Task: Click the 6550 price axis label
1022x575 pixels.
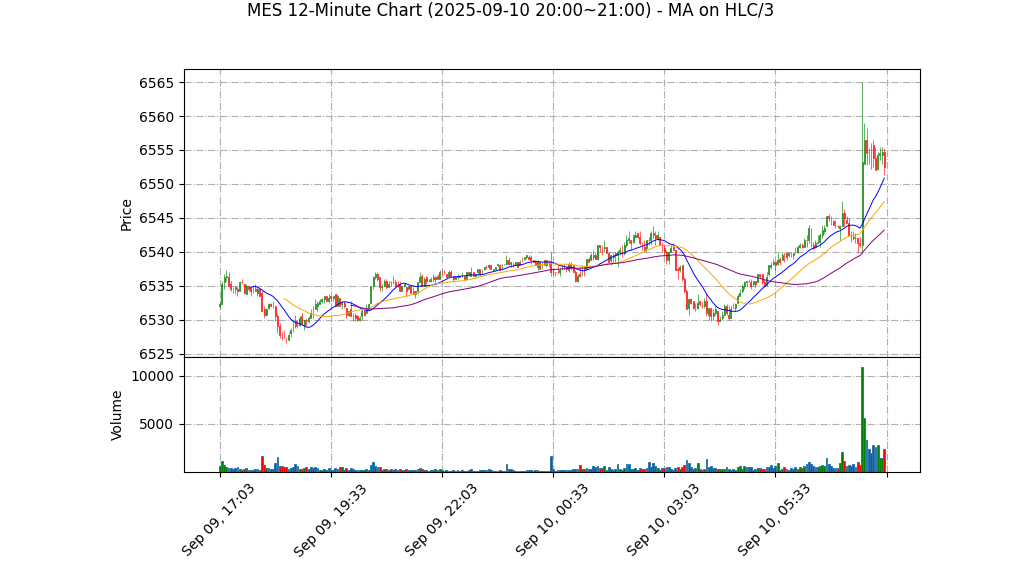Action: [x=156, y=184]
